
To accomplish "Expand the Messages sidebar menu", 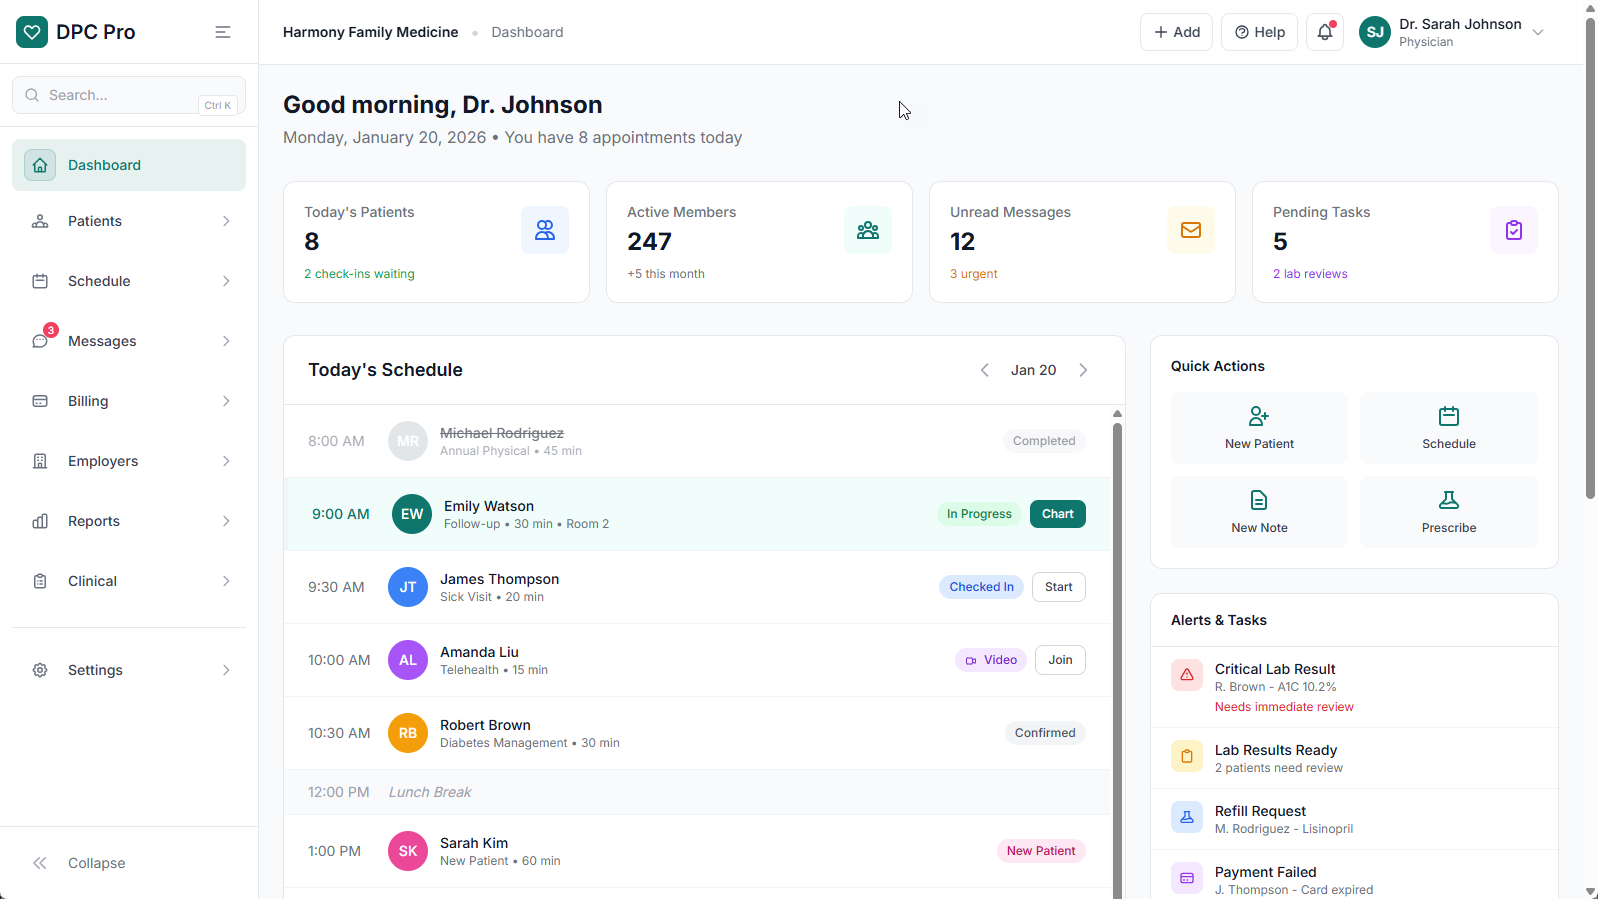I will click(x=129, y=341).
